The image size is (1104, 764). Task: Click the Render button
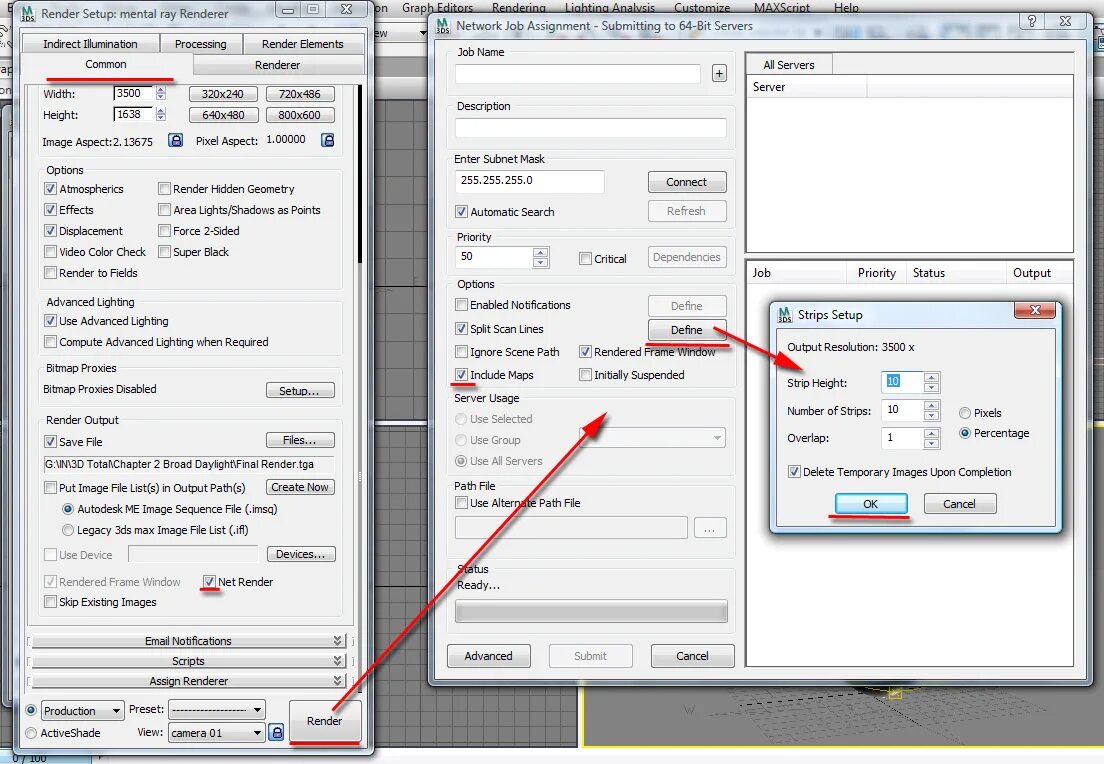(325, 719)
